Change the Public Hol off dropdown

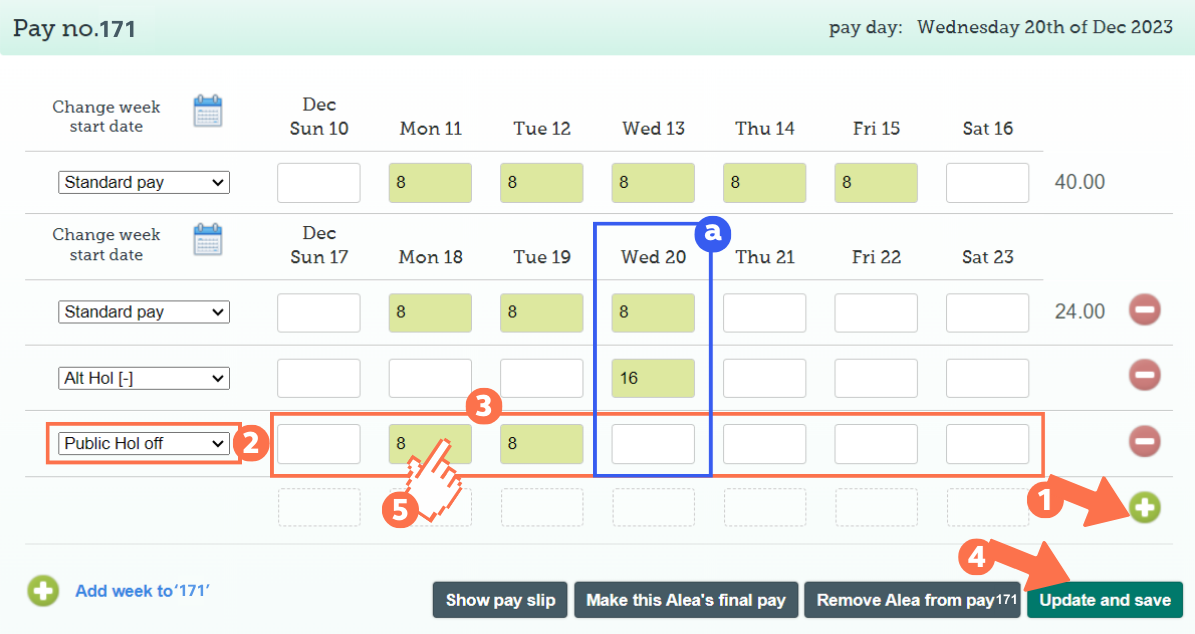[143, 443]
